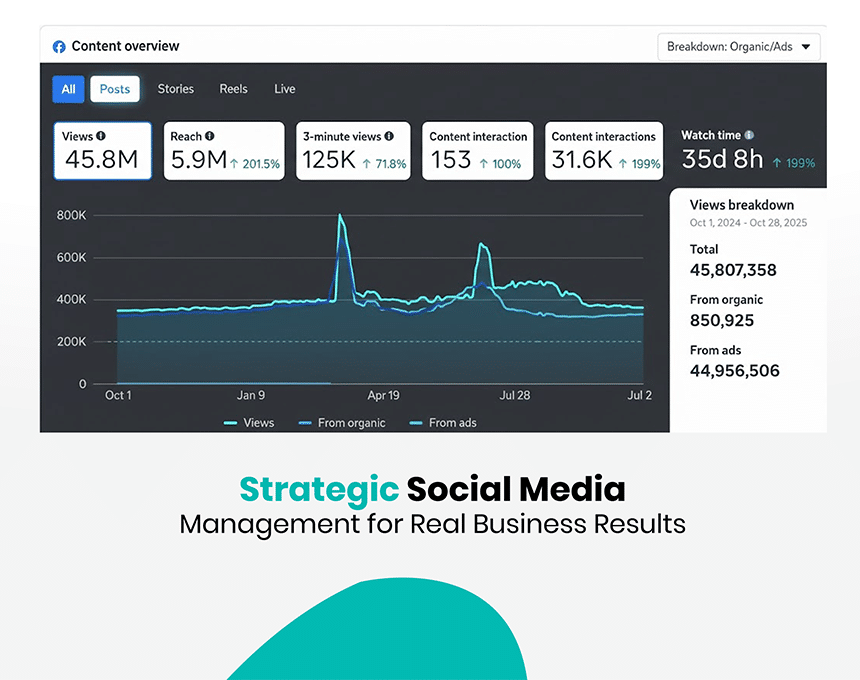Click the Reach info icon

click(x=210, y=136)
